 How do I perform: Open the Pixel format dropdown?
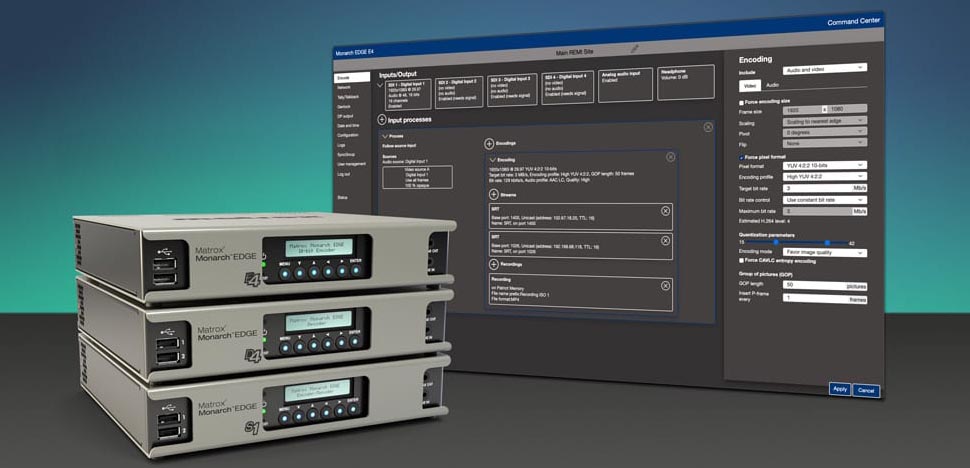tap(825, 165)
